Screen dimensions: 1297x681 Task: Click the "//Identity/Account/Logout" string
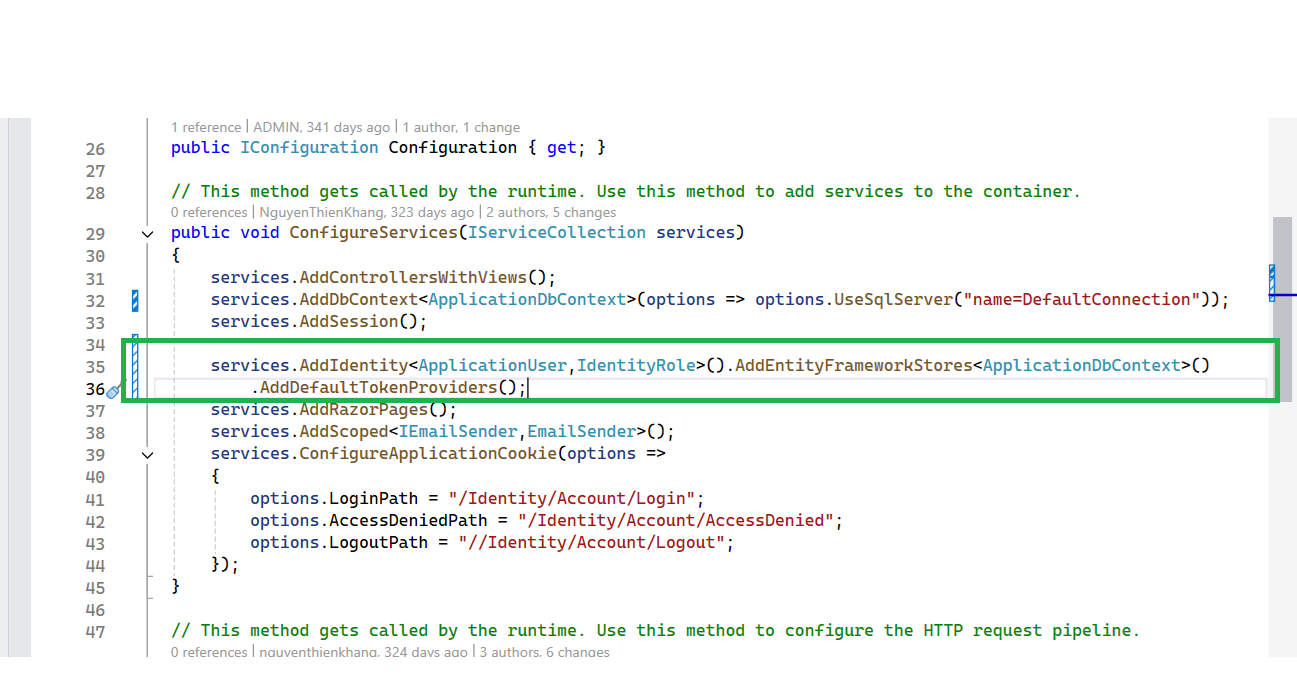(x=592, y=542)
